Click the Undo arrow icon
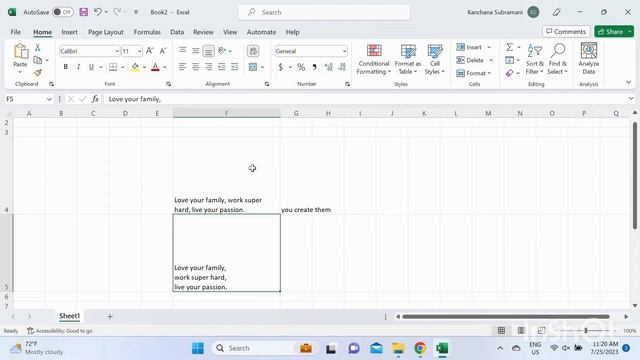 [x=98, y=12]
